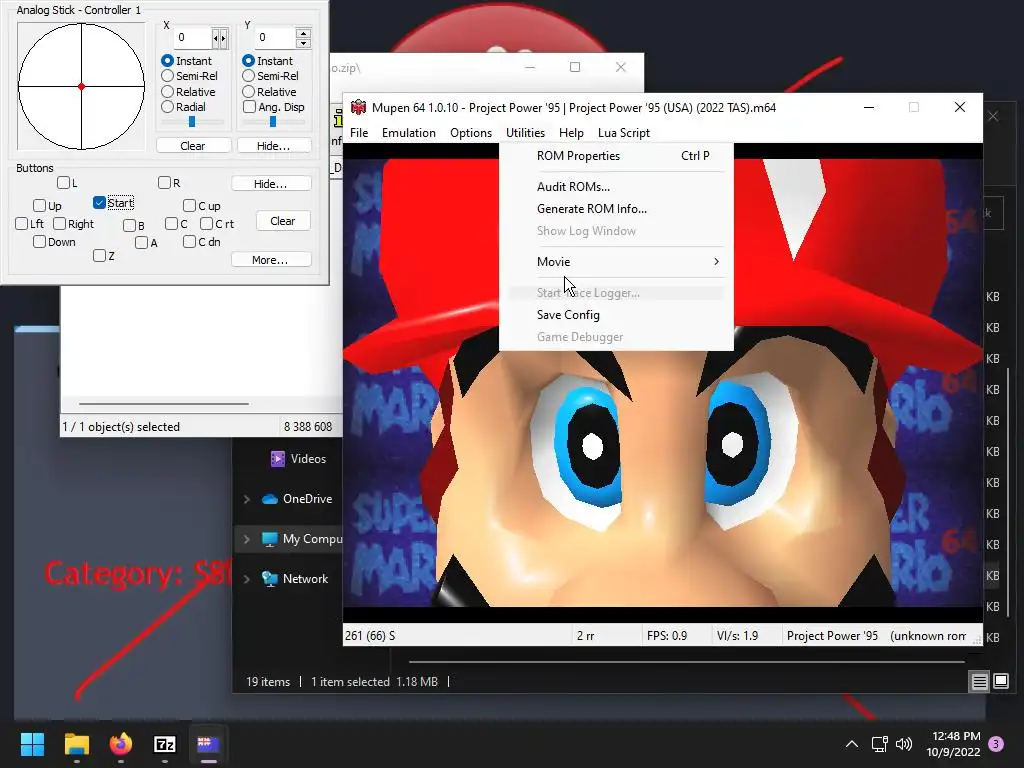Choose ROM Properties from Utilities menu
This screenshot has width=1024, height=768.
coord(616,155)
